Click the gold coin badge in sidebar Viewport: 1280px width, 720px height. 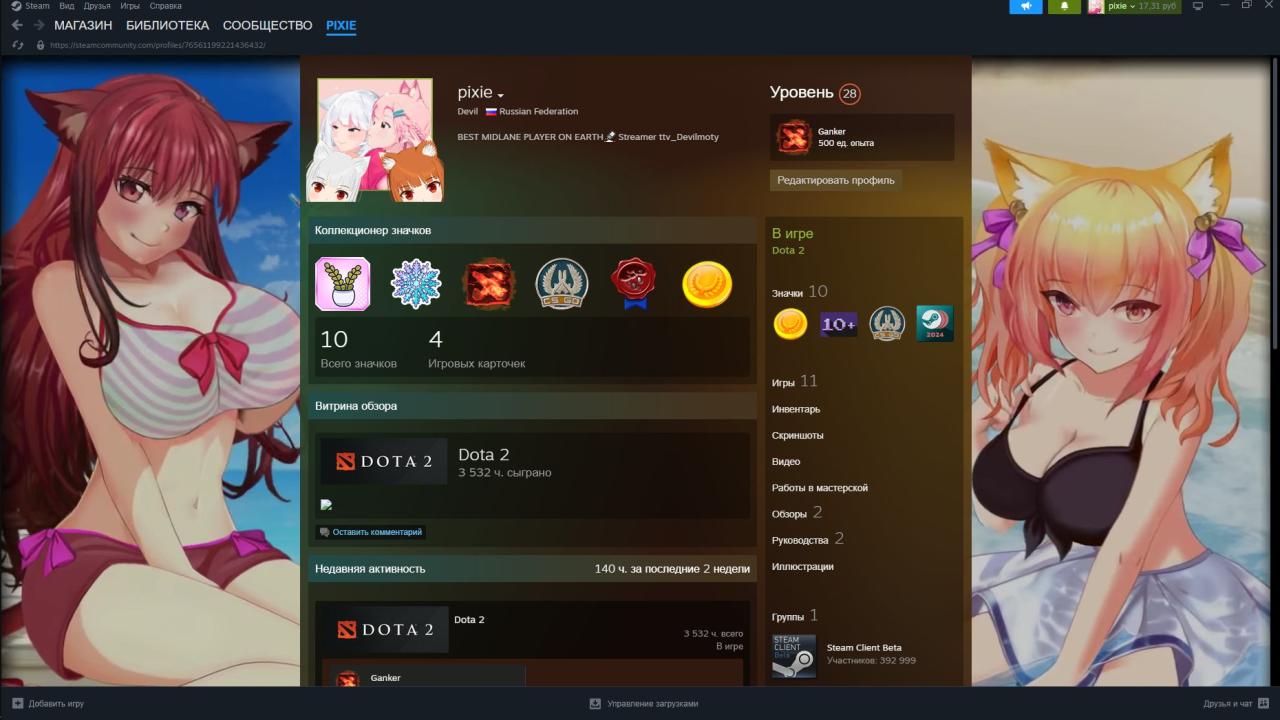(790, 324)
